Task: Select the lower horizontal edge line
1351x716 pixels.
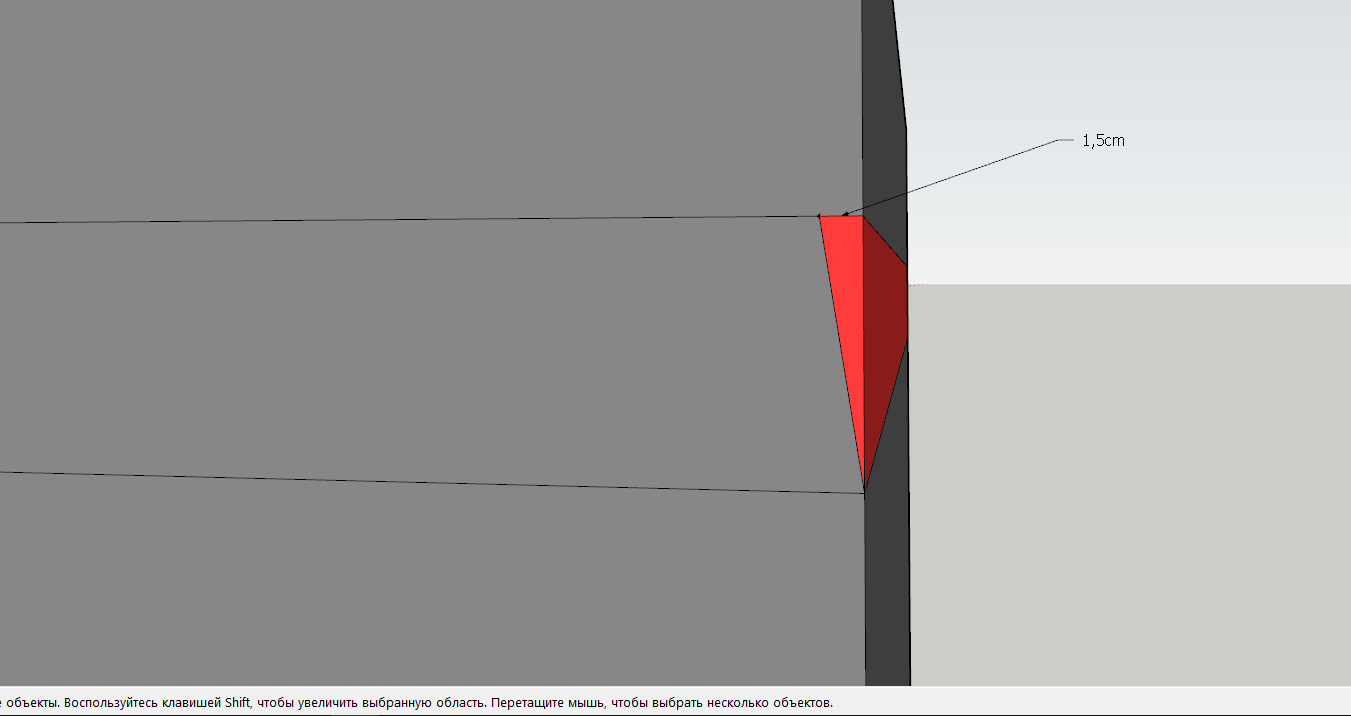Action: 430,481
